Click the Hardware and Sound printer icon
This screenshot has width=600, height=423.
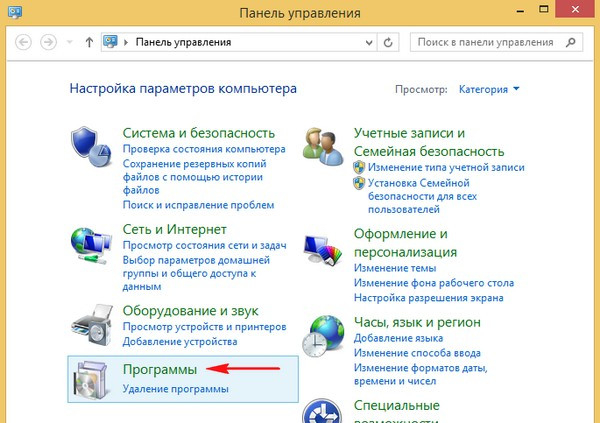92,322
